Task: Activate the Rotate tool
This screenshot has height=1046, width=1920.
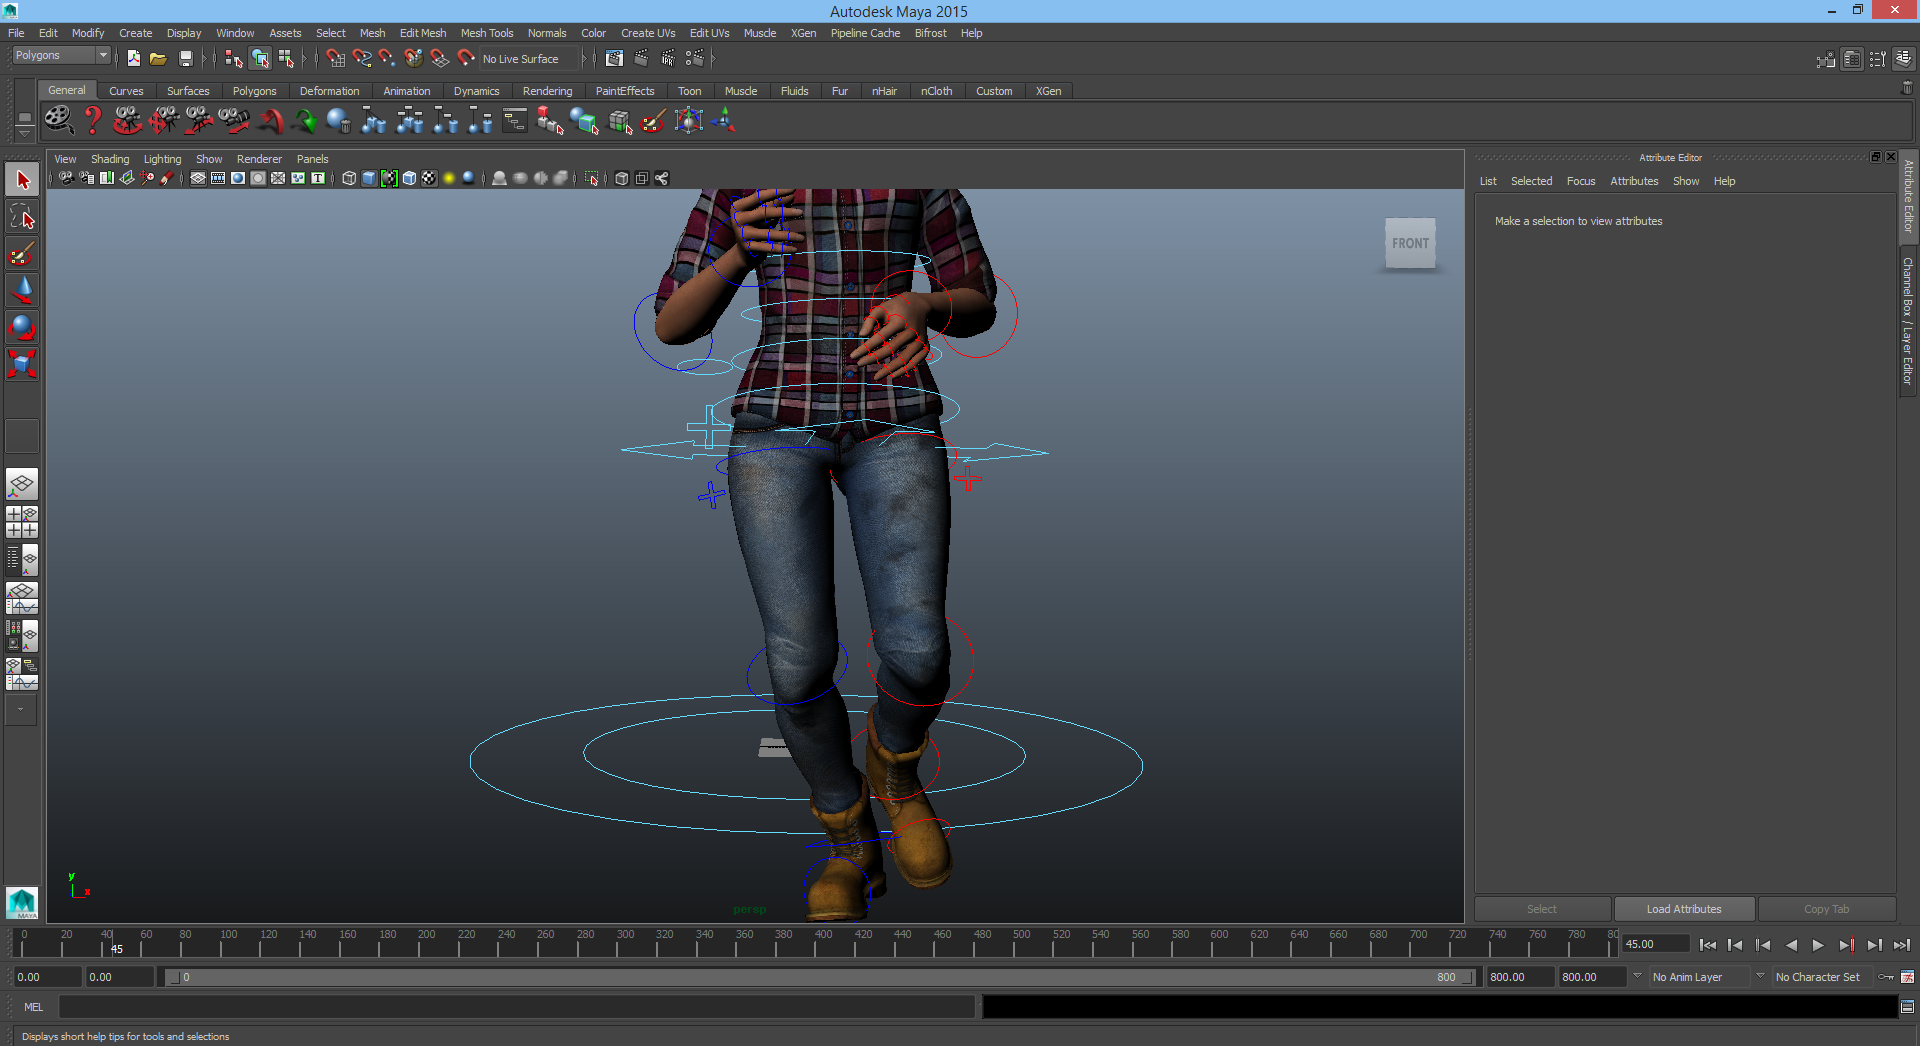Action: pos(22,327)
